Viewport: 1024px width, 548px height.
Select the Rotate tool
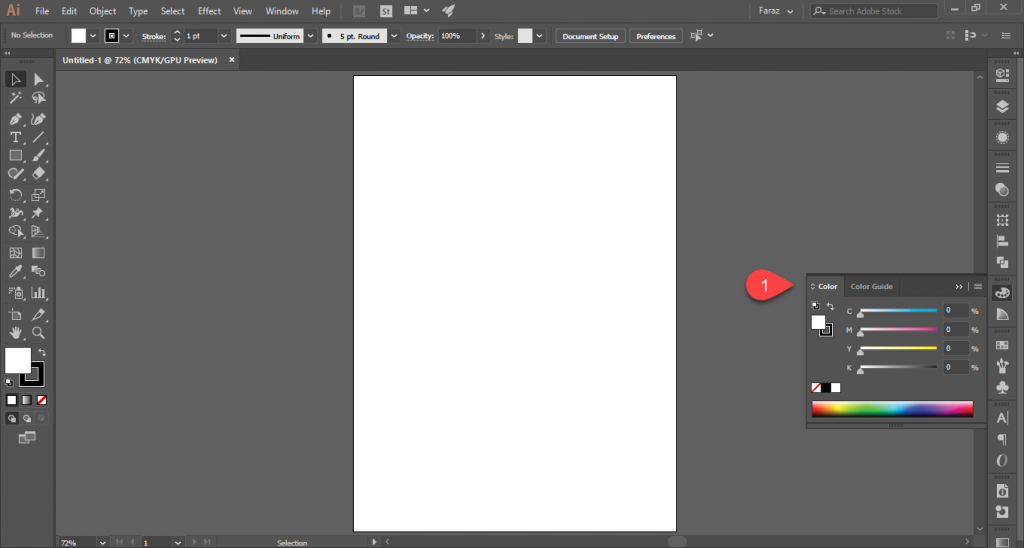pyautogui.click(x=16, y=195)
